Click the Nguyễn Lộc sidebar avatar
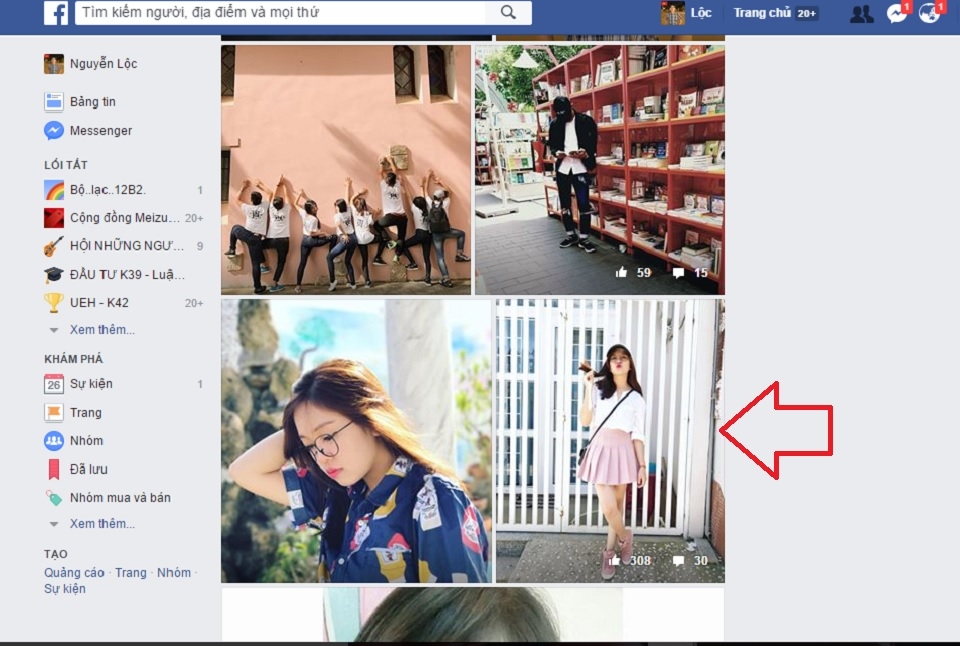The height and width of the screenshot is (646, 960). 54,64
